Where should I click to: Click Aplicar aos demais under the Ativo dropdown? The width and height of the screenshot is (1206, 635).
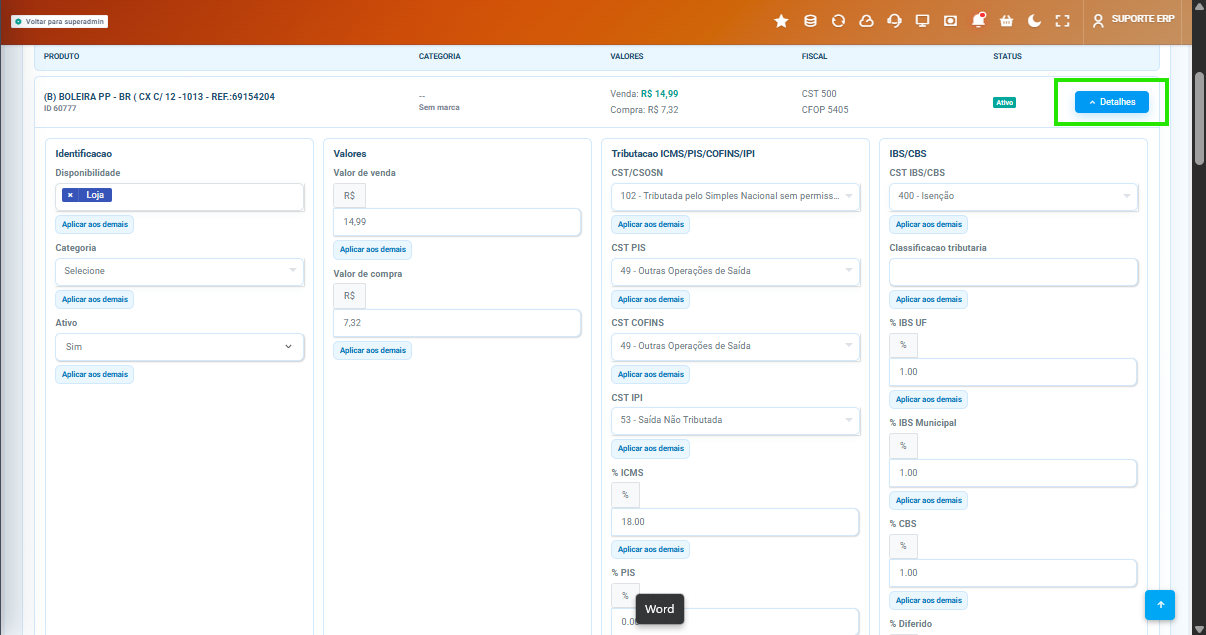[x=95, y=374]
